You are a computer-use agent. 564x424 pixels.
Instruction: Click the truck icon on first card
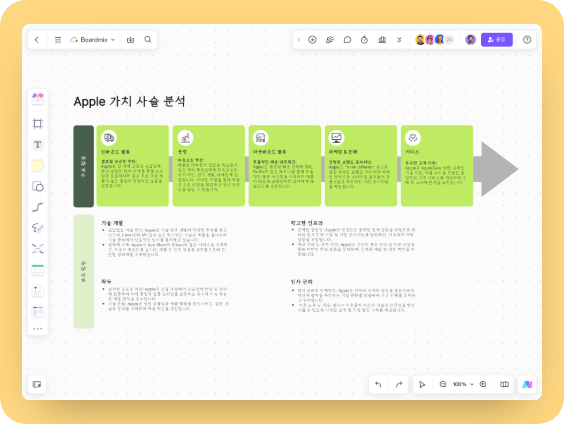[109, 137]
